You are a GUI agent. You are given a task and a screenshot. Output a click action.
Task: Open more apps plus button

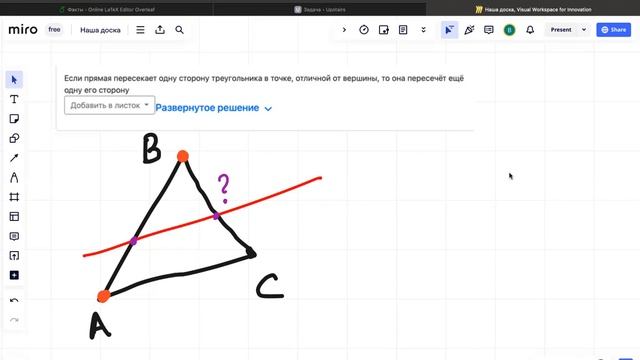click(14, 276)
